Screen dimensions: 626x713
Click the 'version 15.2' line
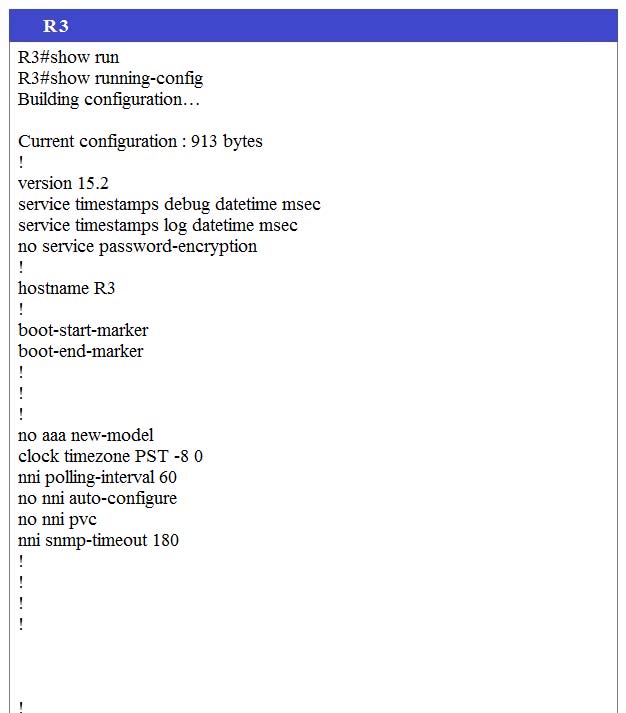[x=64, y=183]
